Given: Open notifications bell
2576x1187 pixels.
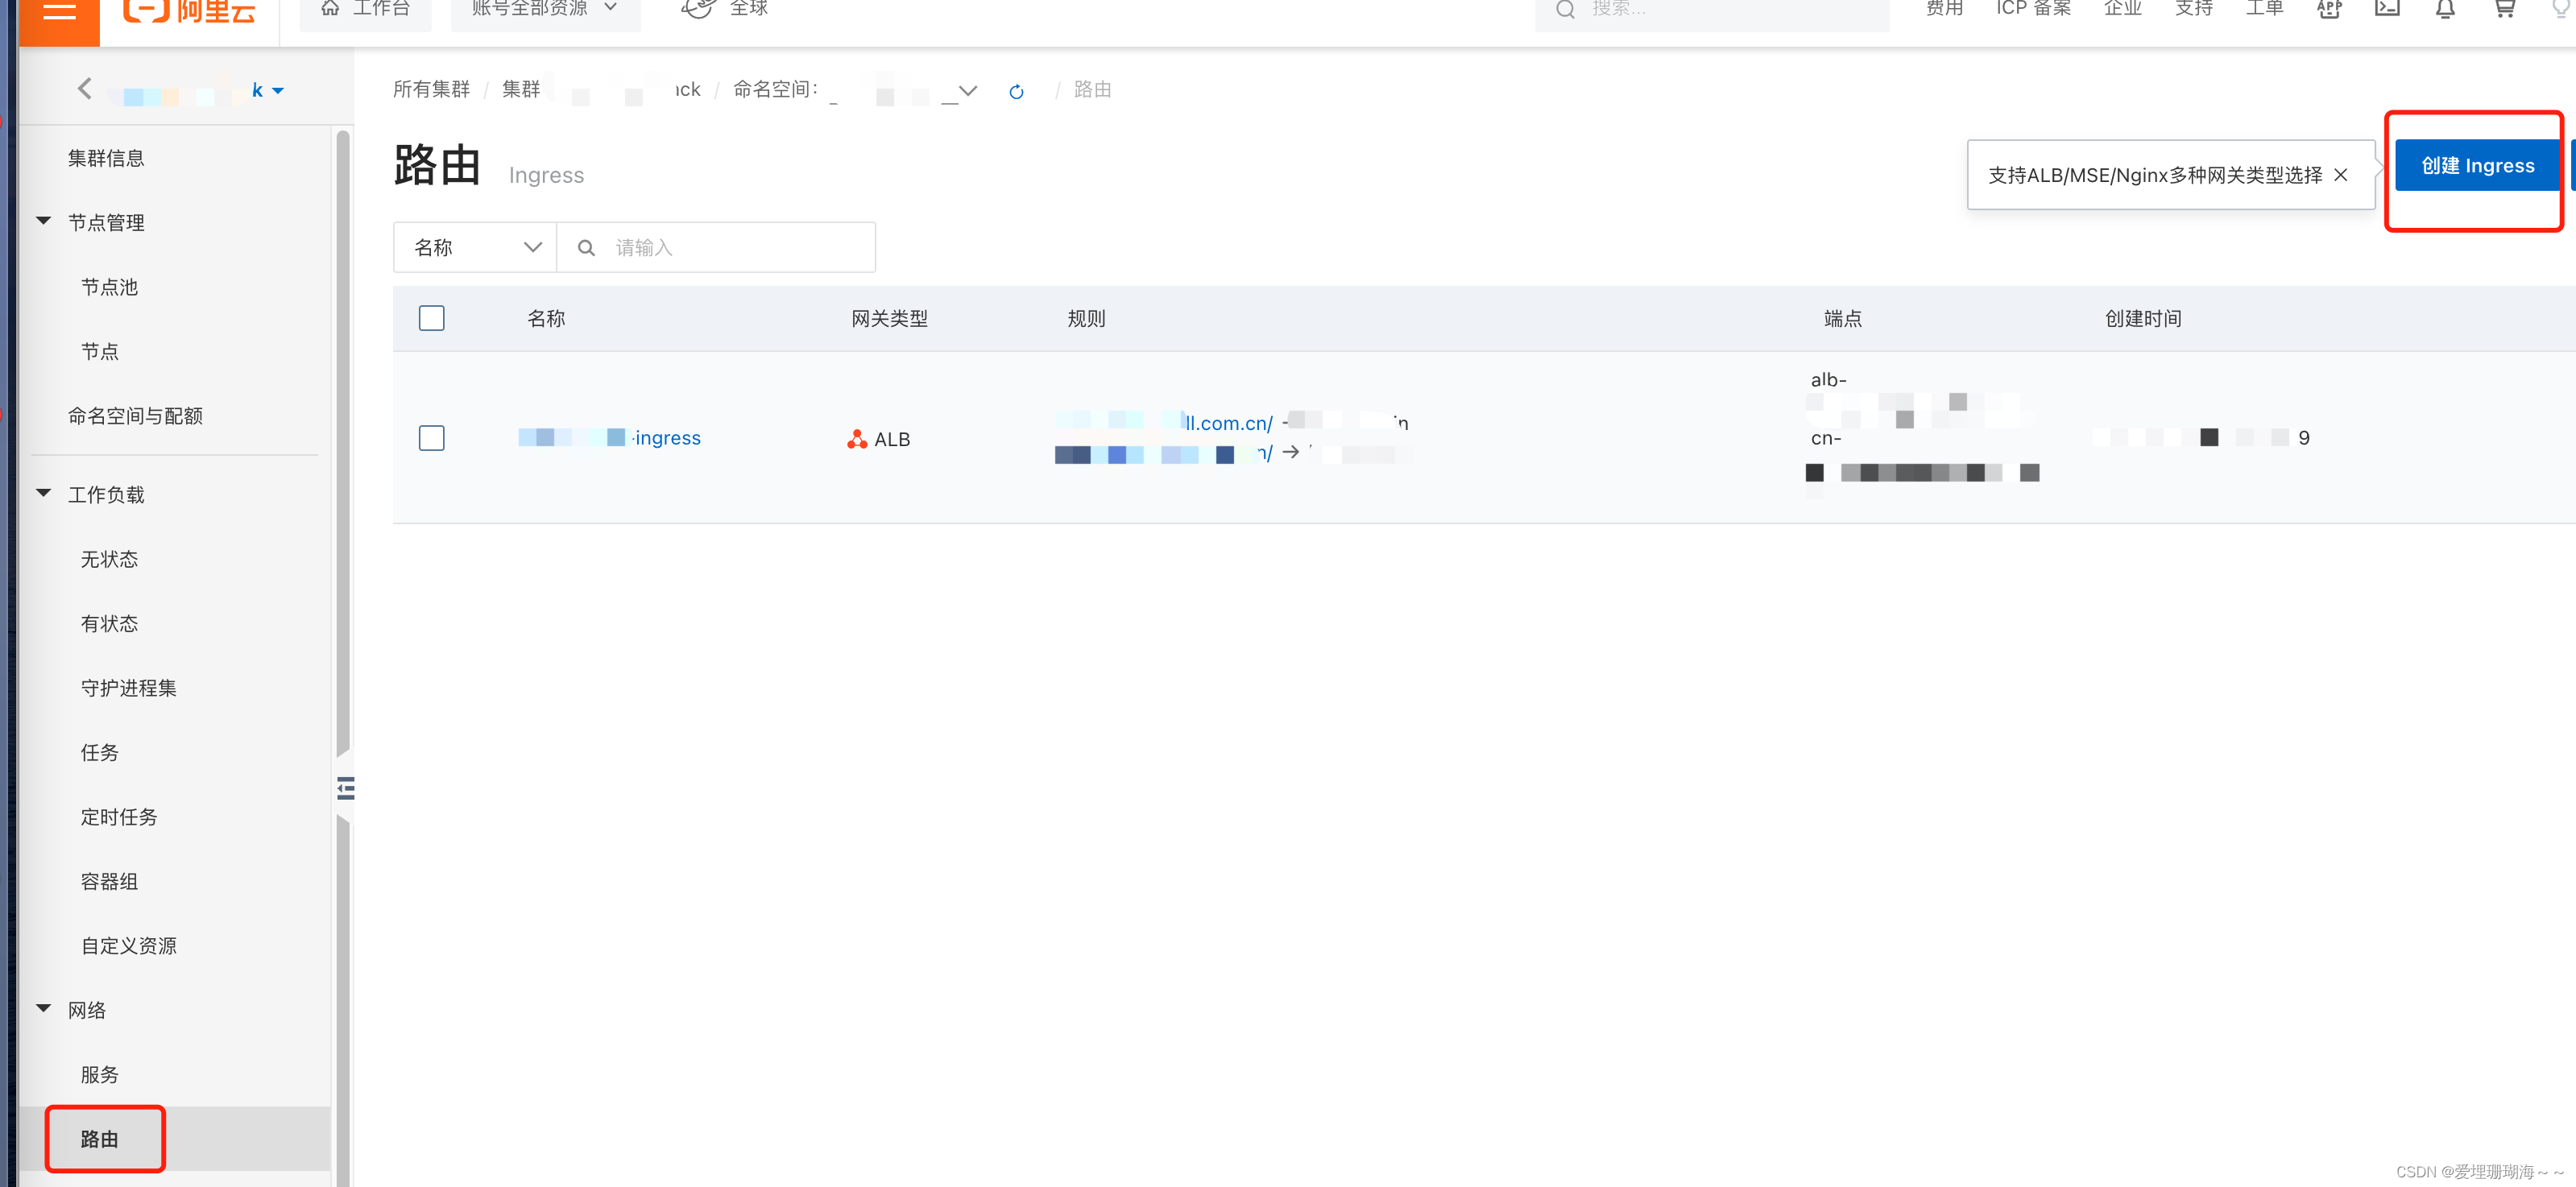Looking at the screenshot, I should [x=2445, y=10].
